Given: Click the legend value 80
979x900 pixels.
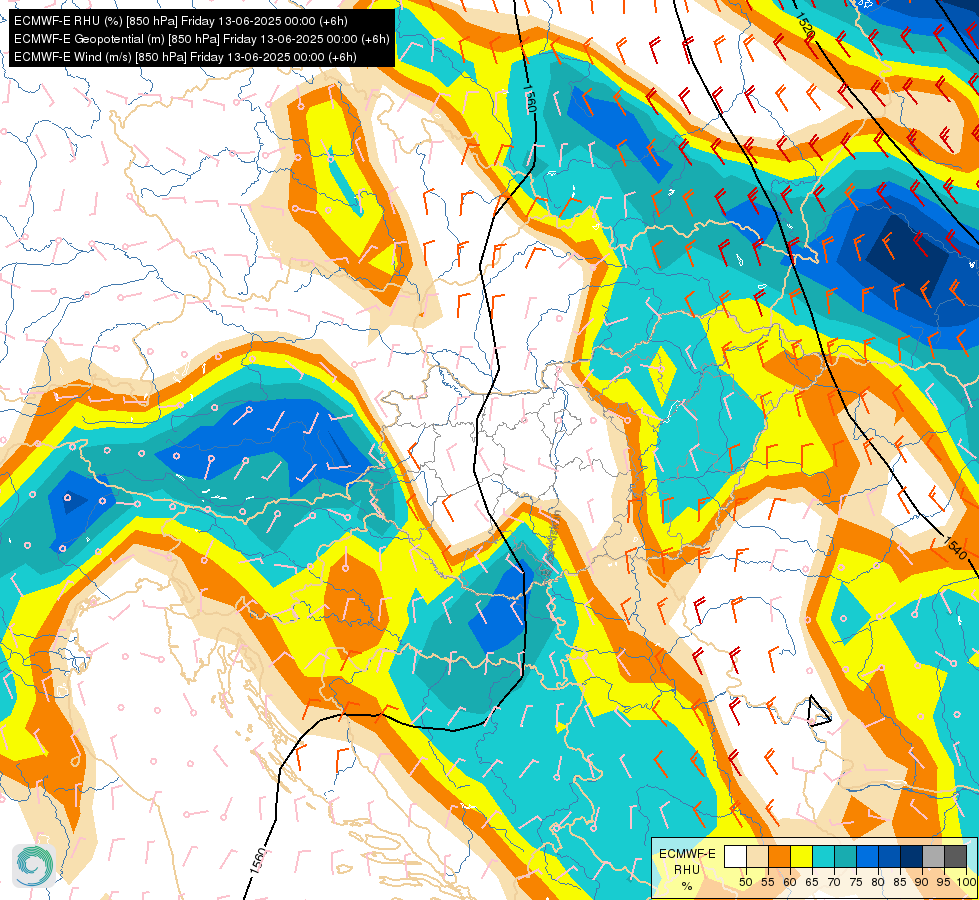Looking at the screenshot, I should pyautogui.click(x=878, y=882).
